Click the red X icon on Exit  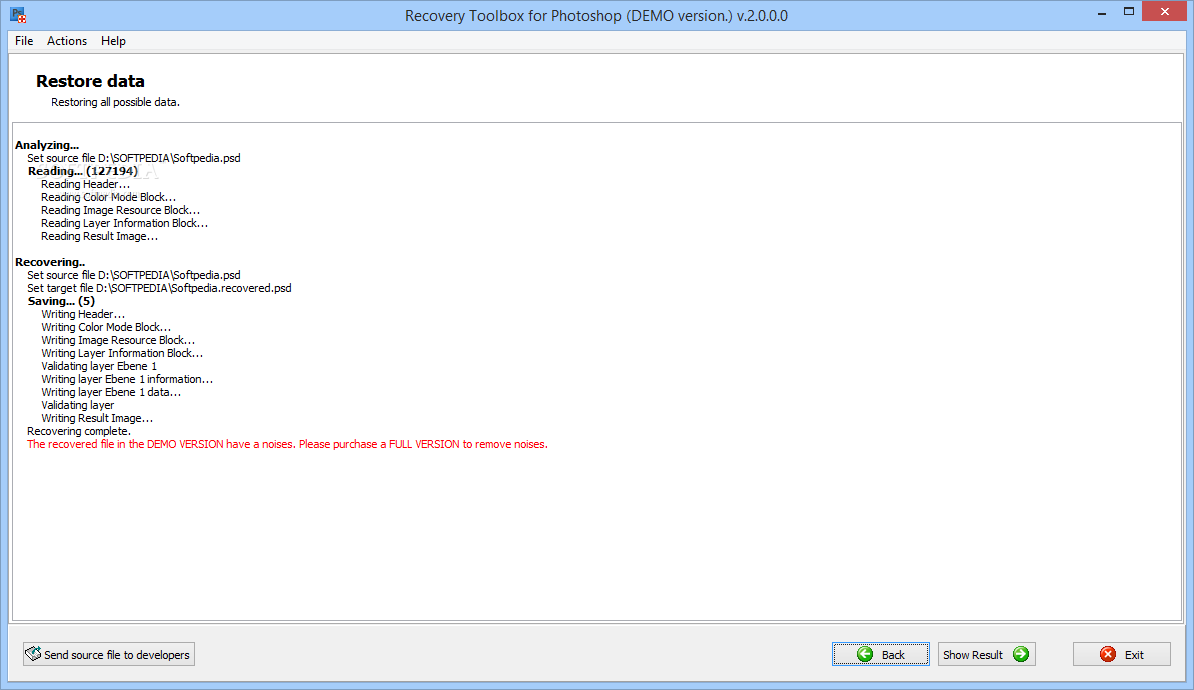1108,654
